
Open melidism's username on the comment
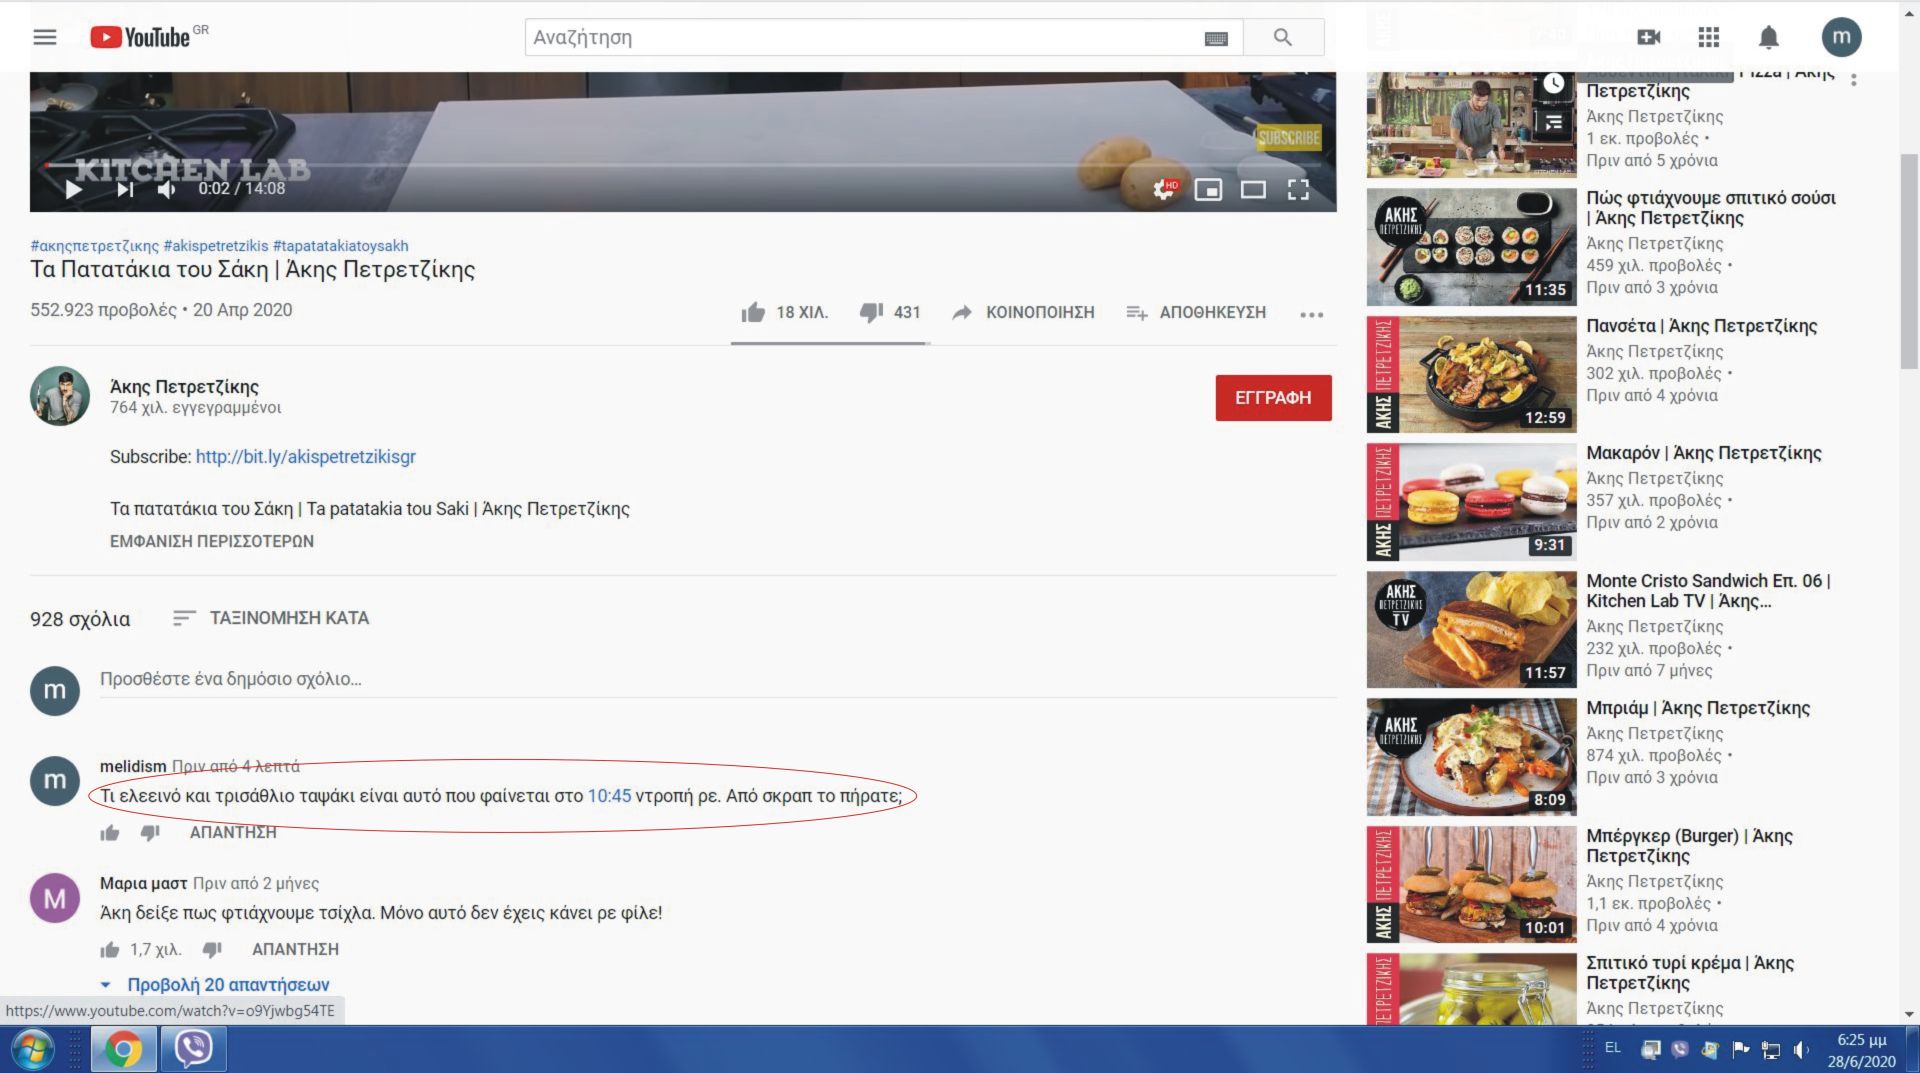[x=133, y=766]
